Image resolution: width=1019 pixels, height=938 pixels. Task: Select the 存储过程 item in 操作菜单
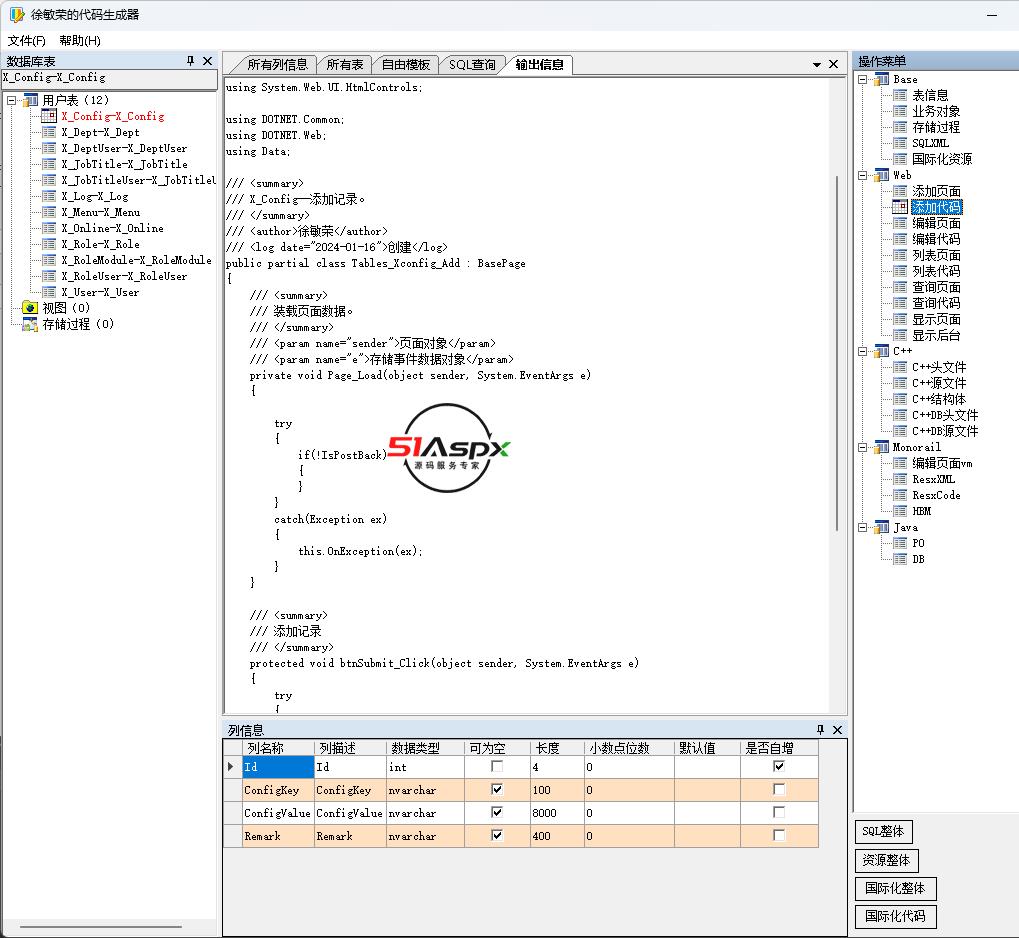(x=936, y=127)
